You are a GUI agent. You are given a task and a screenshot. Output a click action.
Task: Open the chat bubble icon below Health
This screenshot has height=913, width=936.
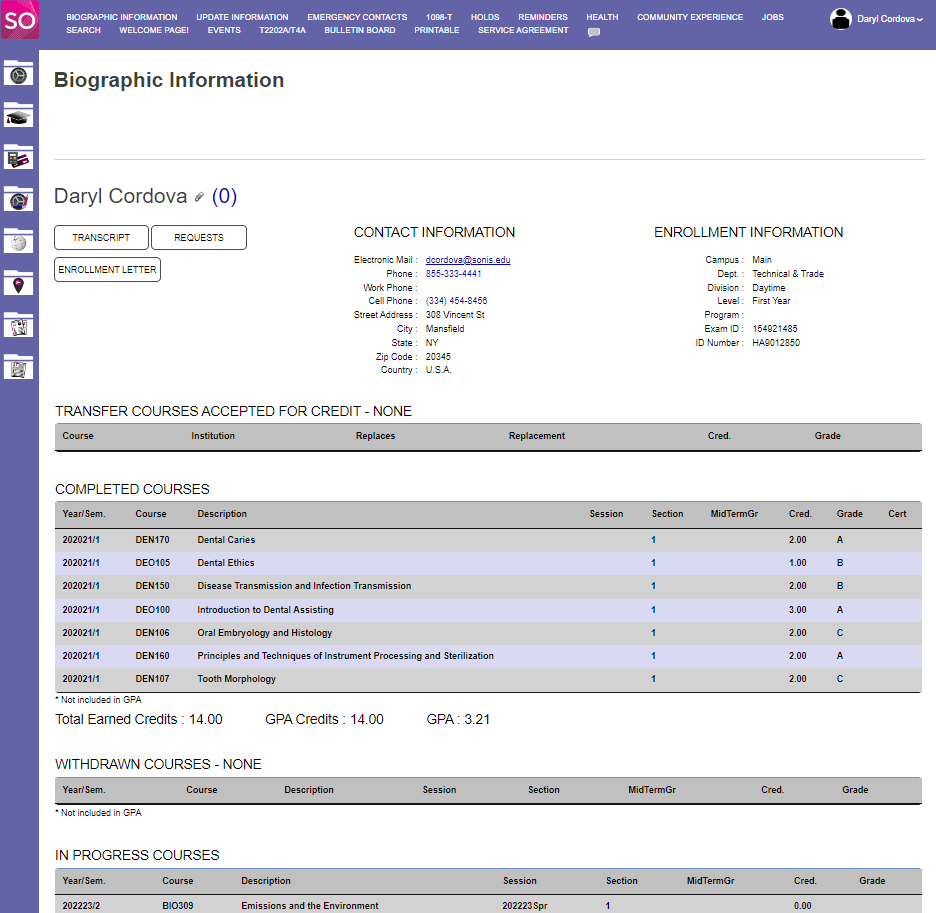[x=593, y=31]
